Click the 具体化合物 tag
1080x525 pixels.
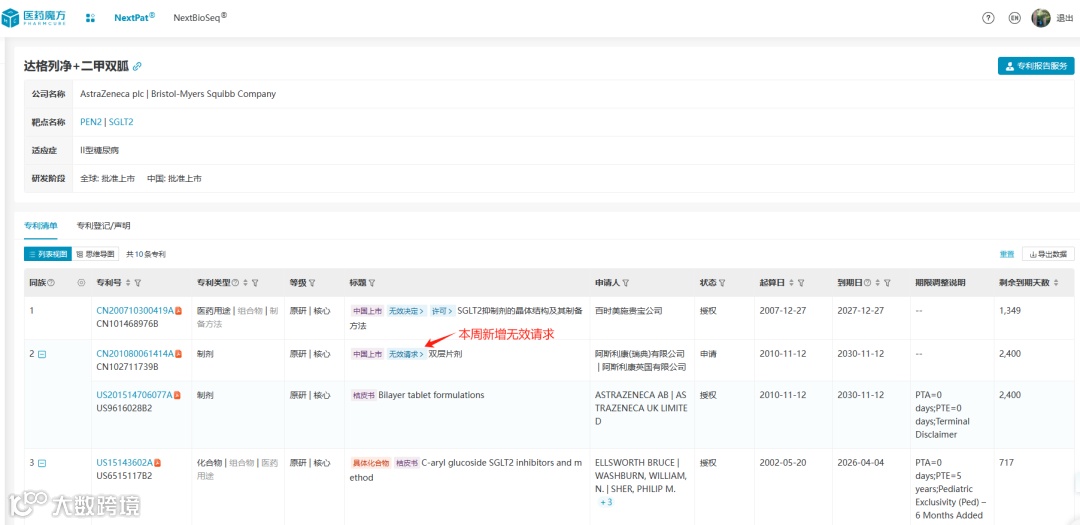tap(371, 463)
